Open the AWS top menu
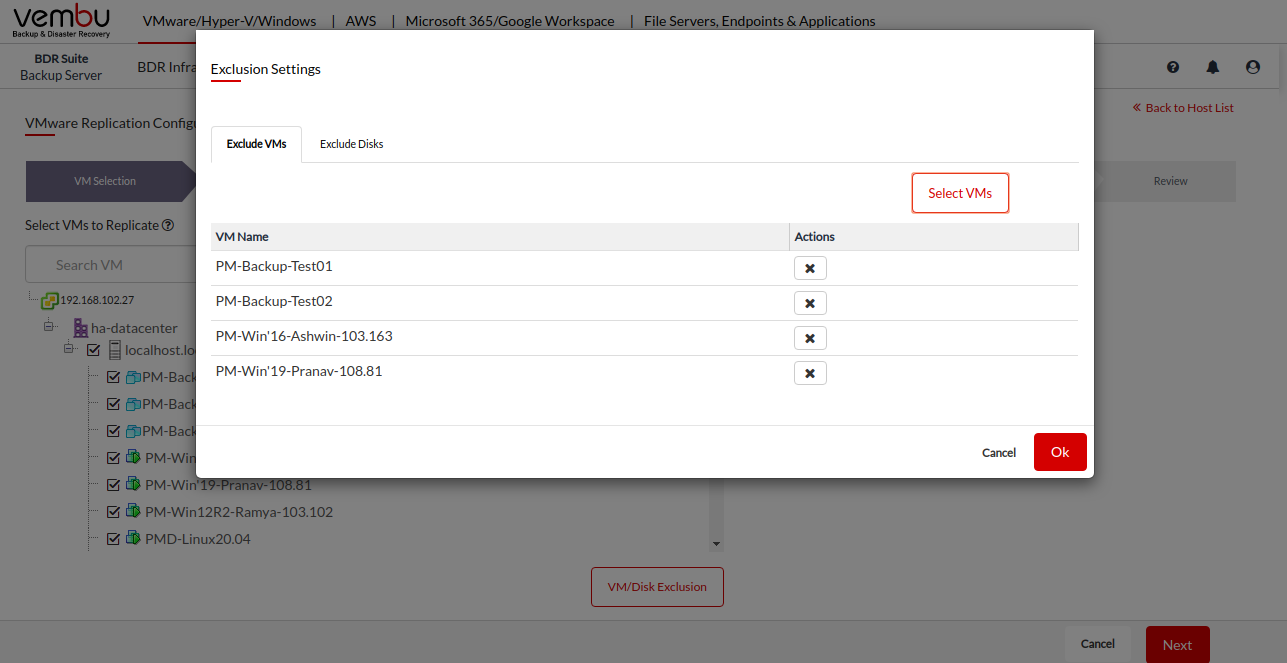This screenshot has width=1287, height=663. point(361,21)
